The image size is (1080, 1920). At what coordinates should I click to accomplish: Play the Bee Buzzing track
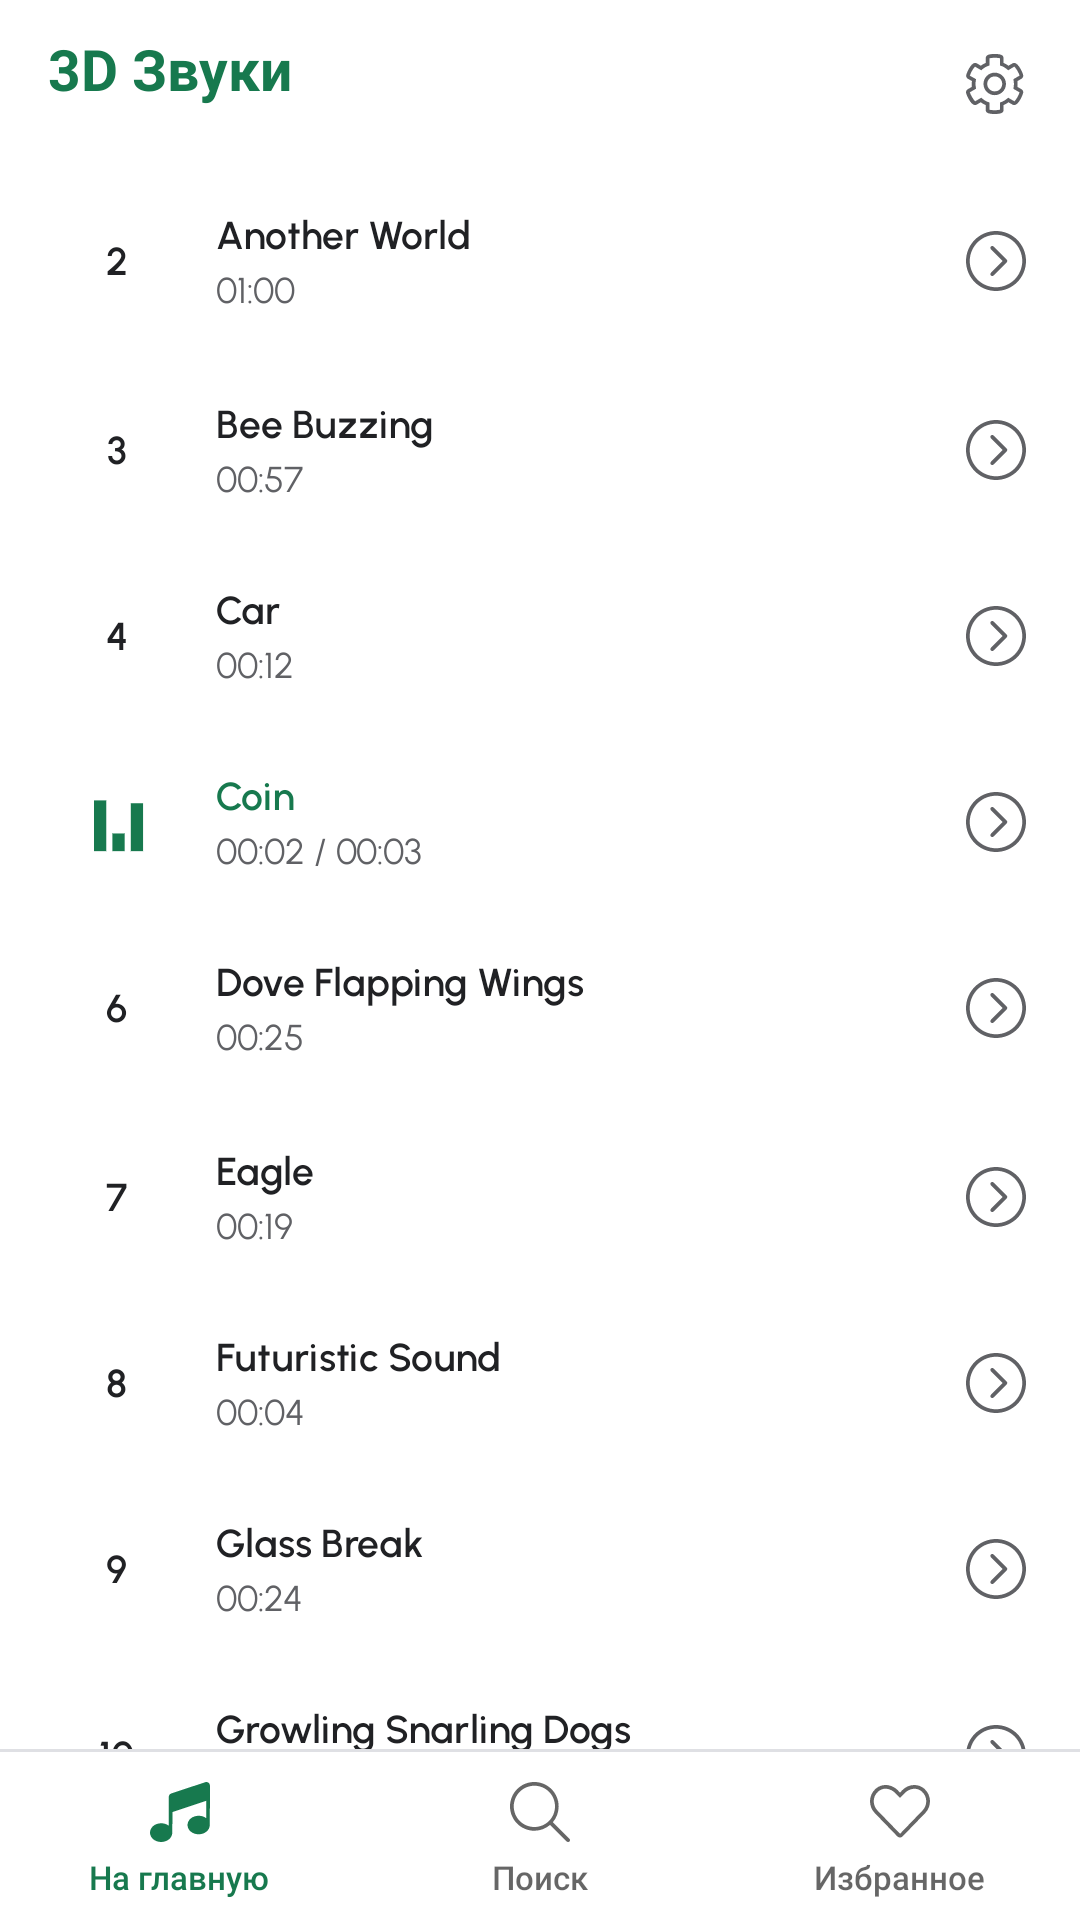(x=324, y=427)
